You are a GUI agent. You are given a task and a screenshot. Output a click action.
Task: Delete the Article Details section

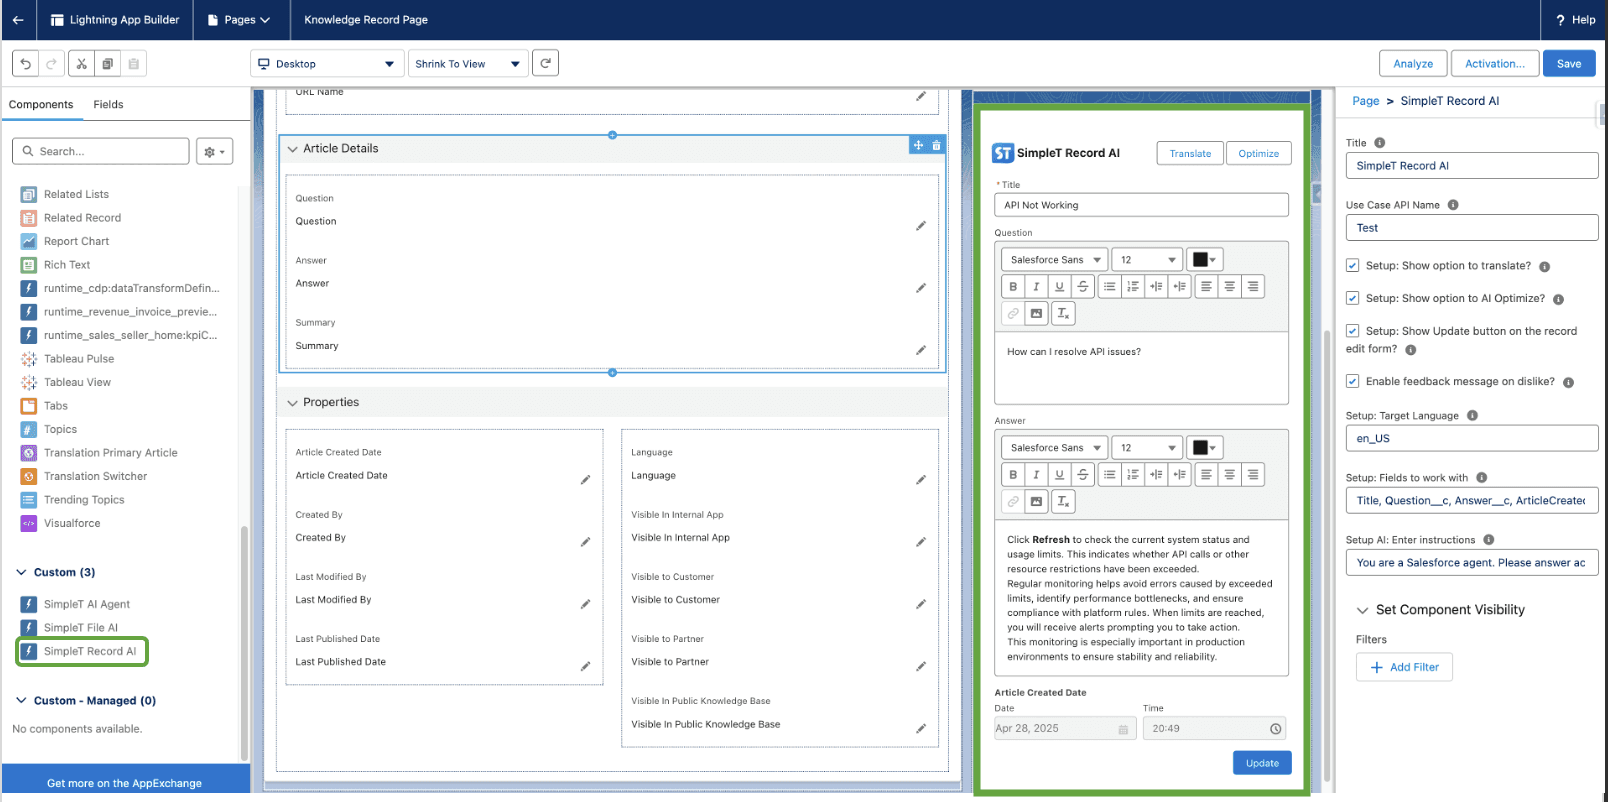(x=936, y=145)
